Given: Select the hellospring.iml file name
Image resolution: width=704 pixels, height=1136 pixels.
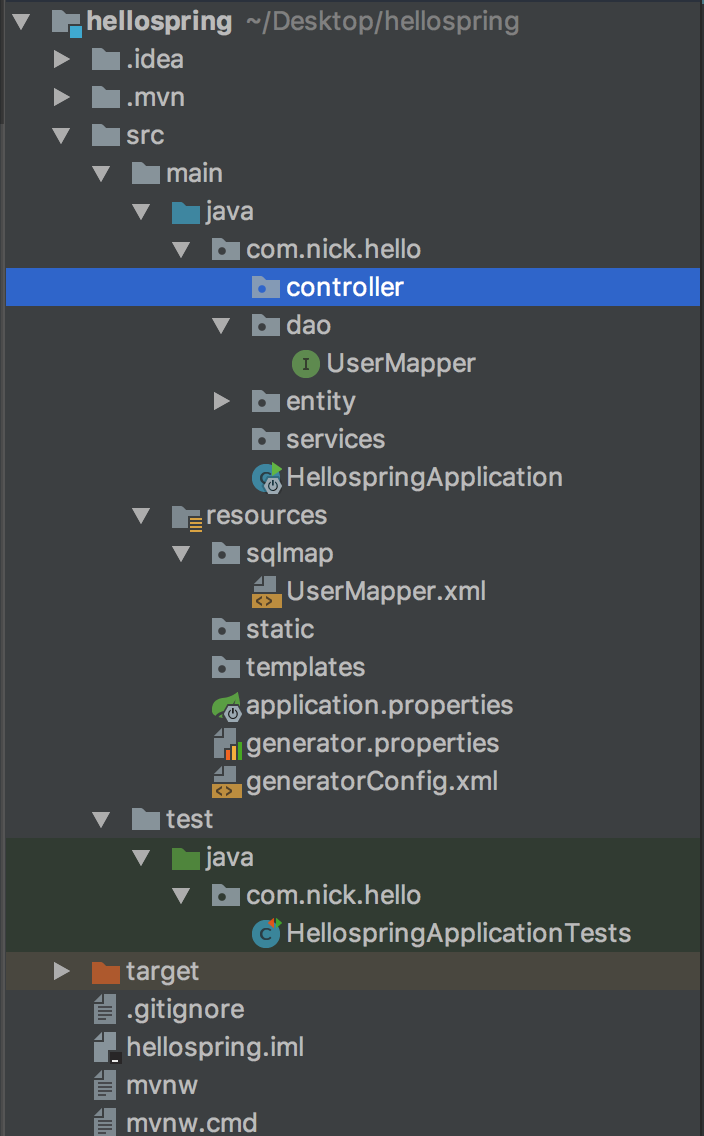Looking at the screenshot, I should click(215, 1048).
